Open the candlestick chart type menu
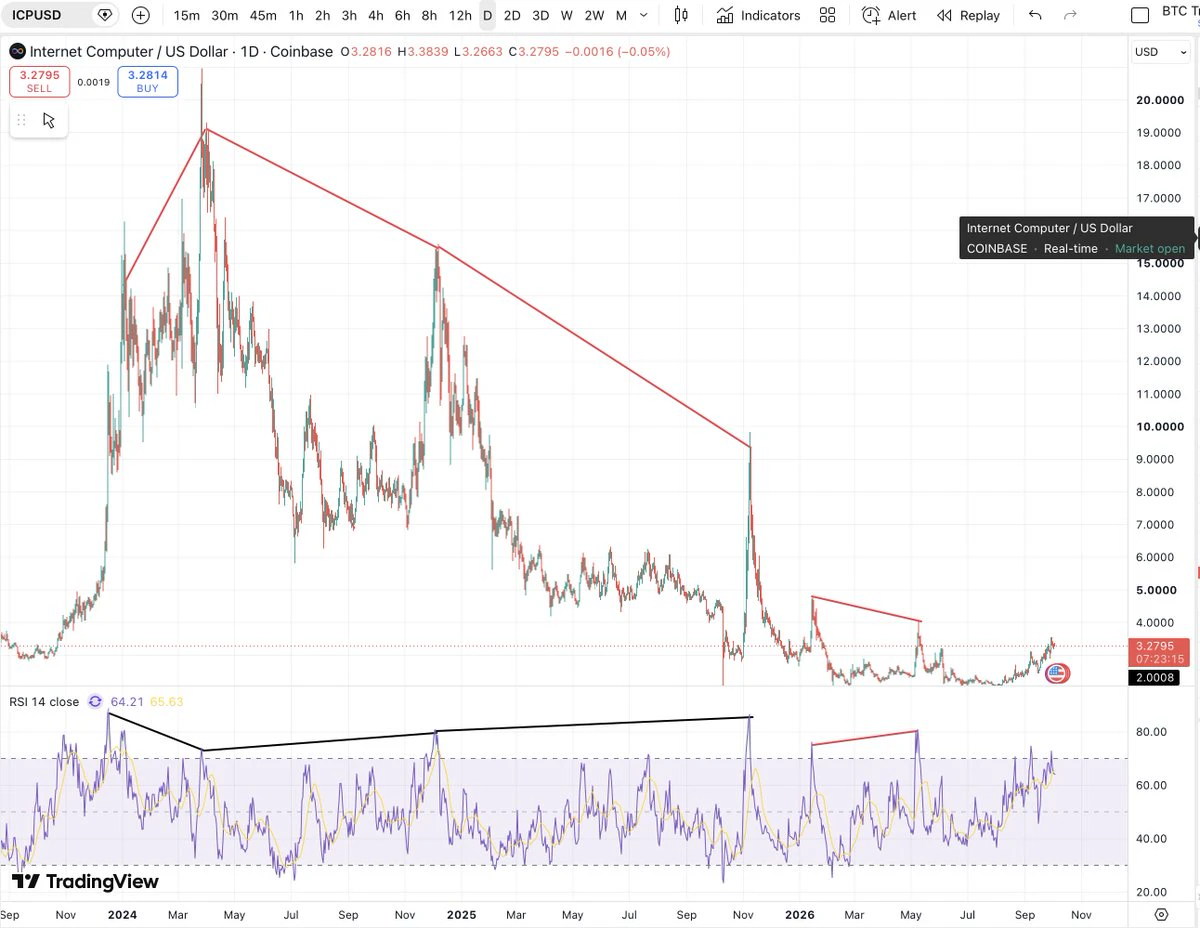The image size is (1200, 928). (x=681, y=15)
